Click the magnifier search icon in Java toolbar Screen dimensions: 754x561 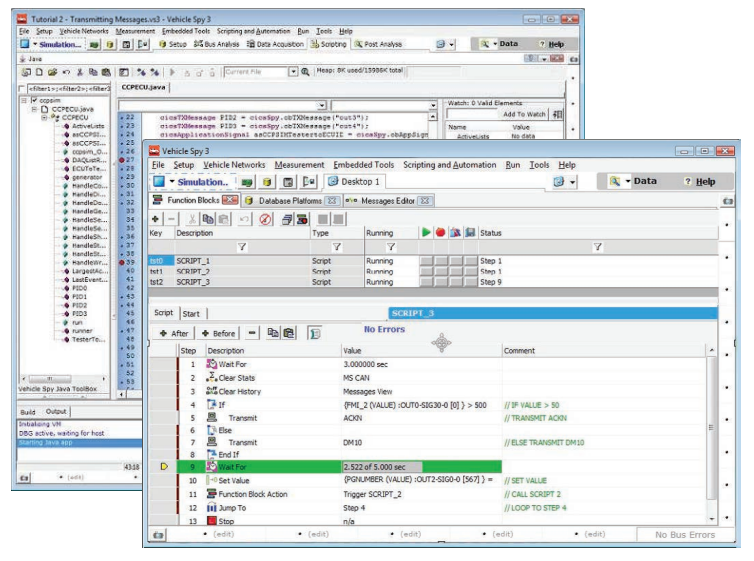(x=305, y=72)
